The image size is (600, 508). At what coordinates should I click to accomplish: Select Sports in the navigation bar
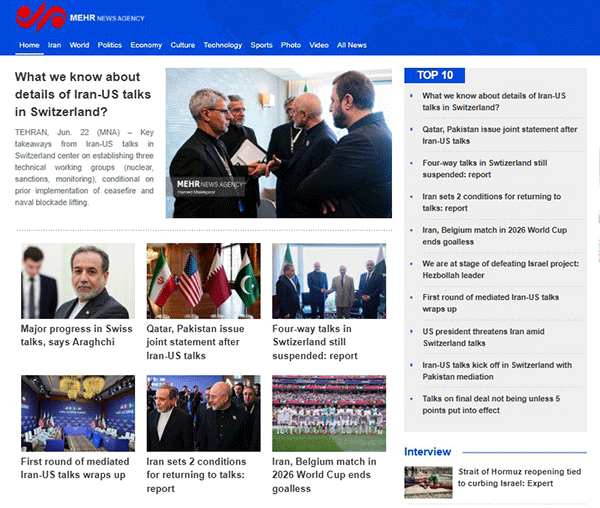coord(261,45)
